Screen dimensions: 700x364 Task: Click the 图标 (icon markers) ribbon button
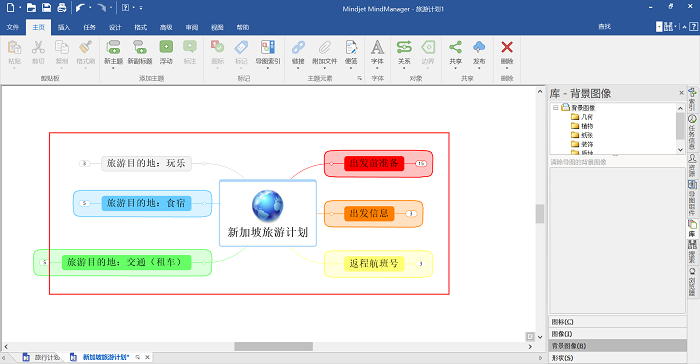pyautogui.click(x=217, y=52)
